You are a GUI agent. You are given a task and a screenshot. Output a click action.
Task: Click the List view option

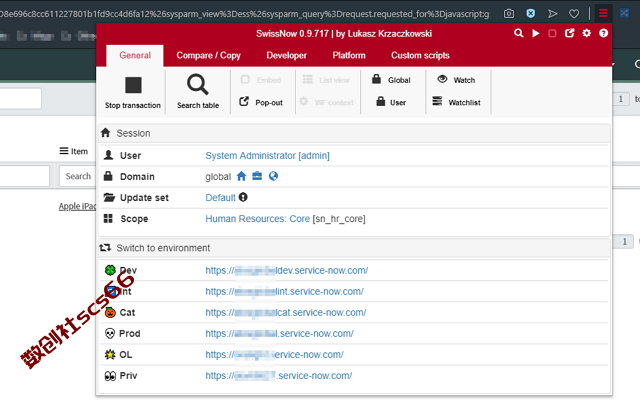click(326, 80)
